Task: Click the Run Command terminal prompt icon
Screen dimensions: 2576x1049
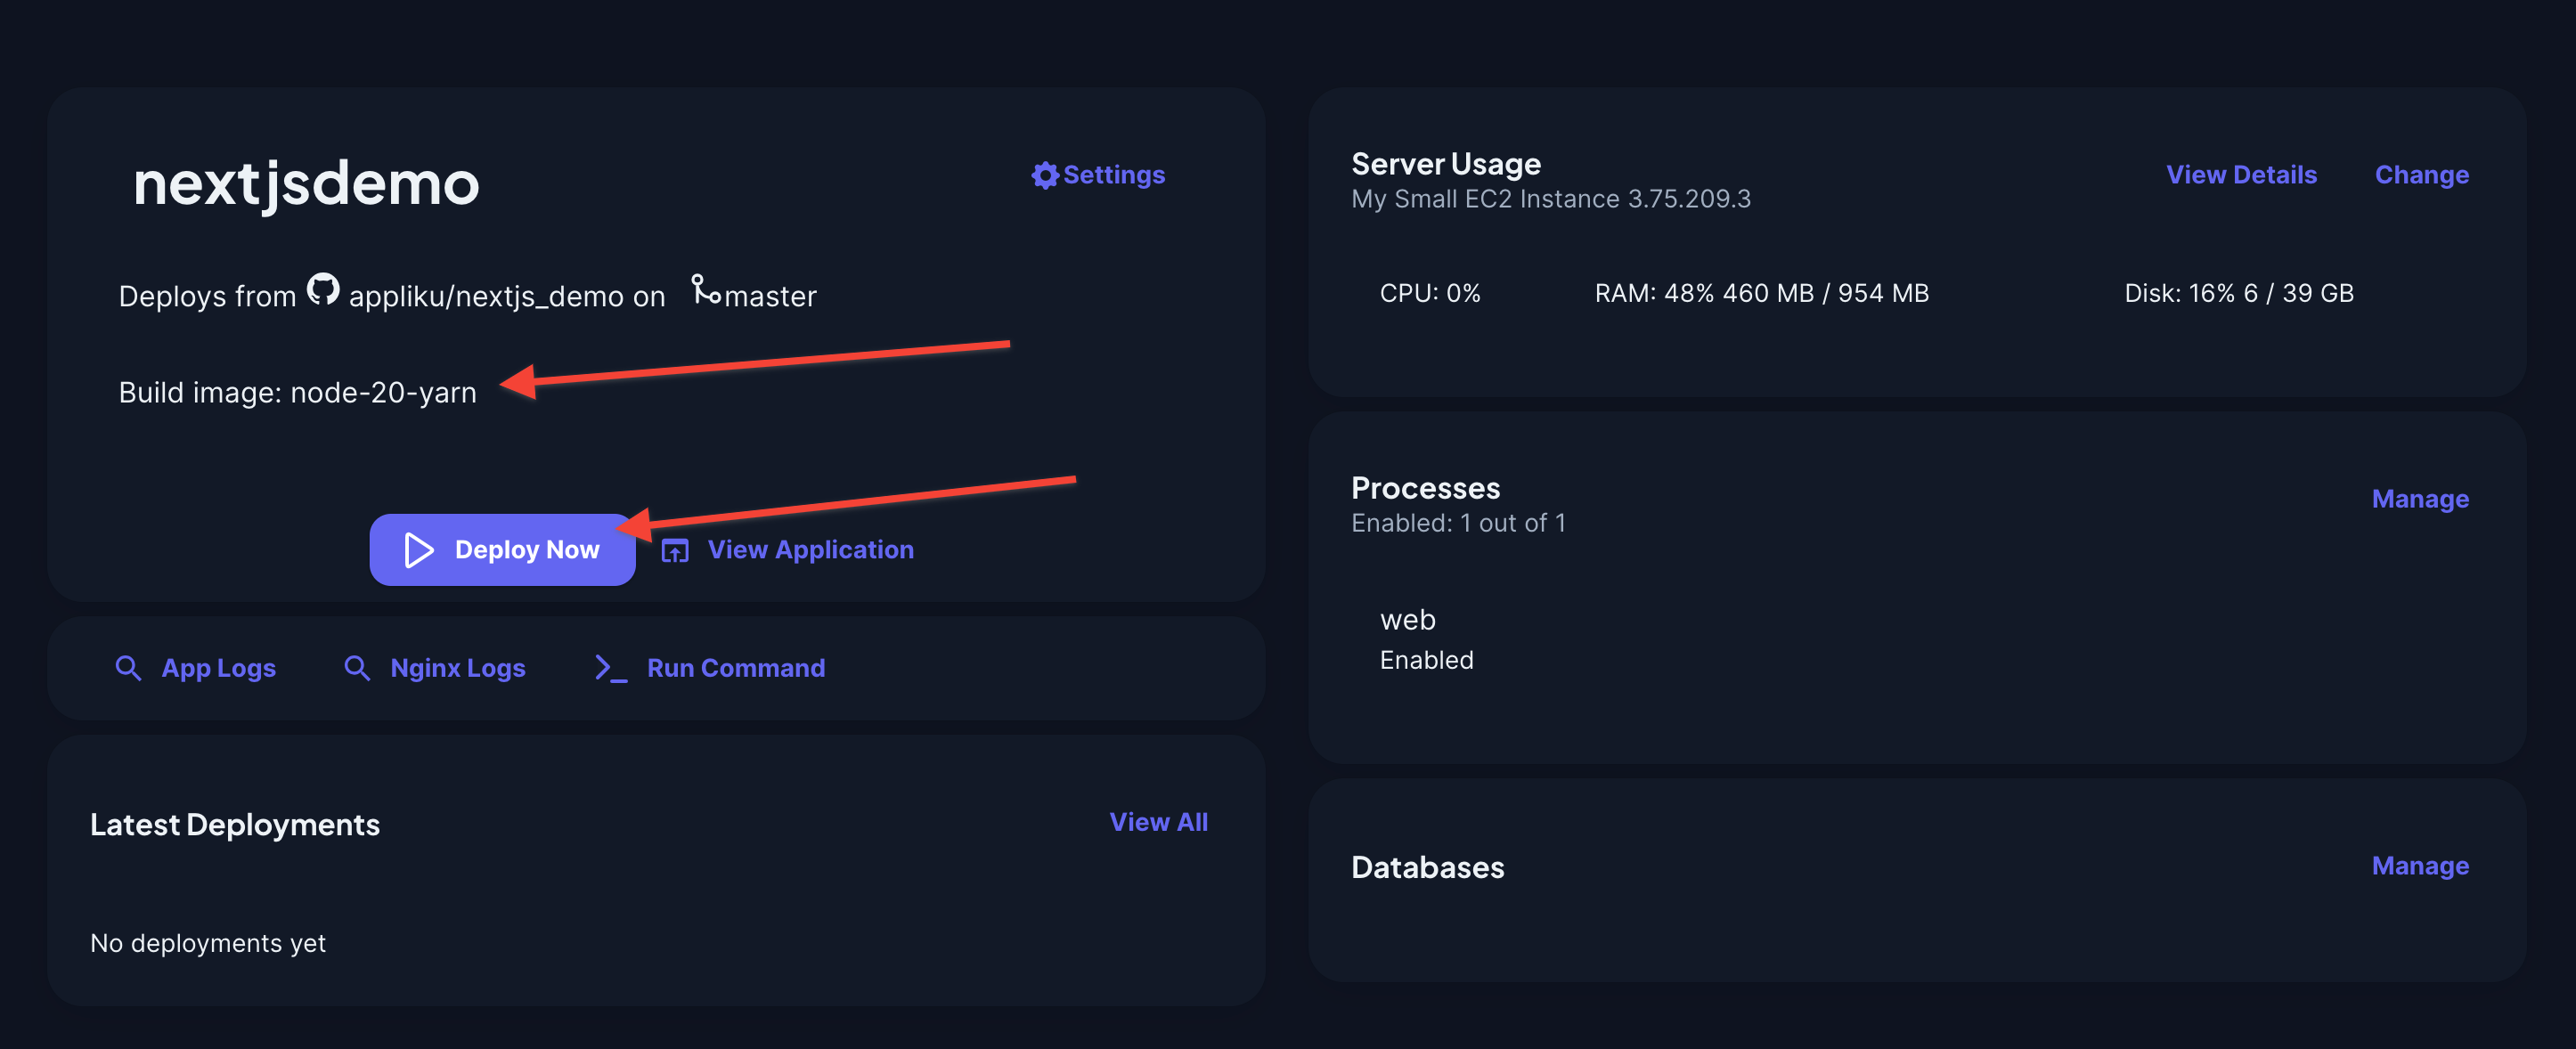Action: pyautogui.click(x=610, y=668)
